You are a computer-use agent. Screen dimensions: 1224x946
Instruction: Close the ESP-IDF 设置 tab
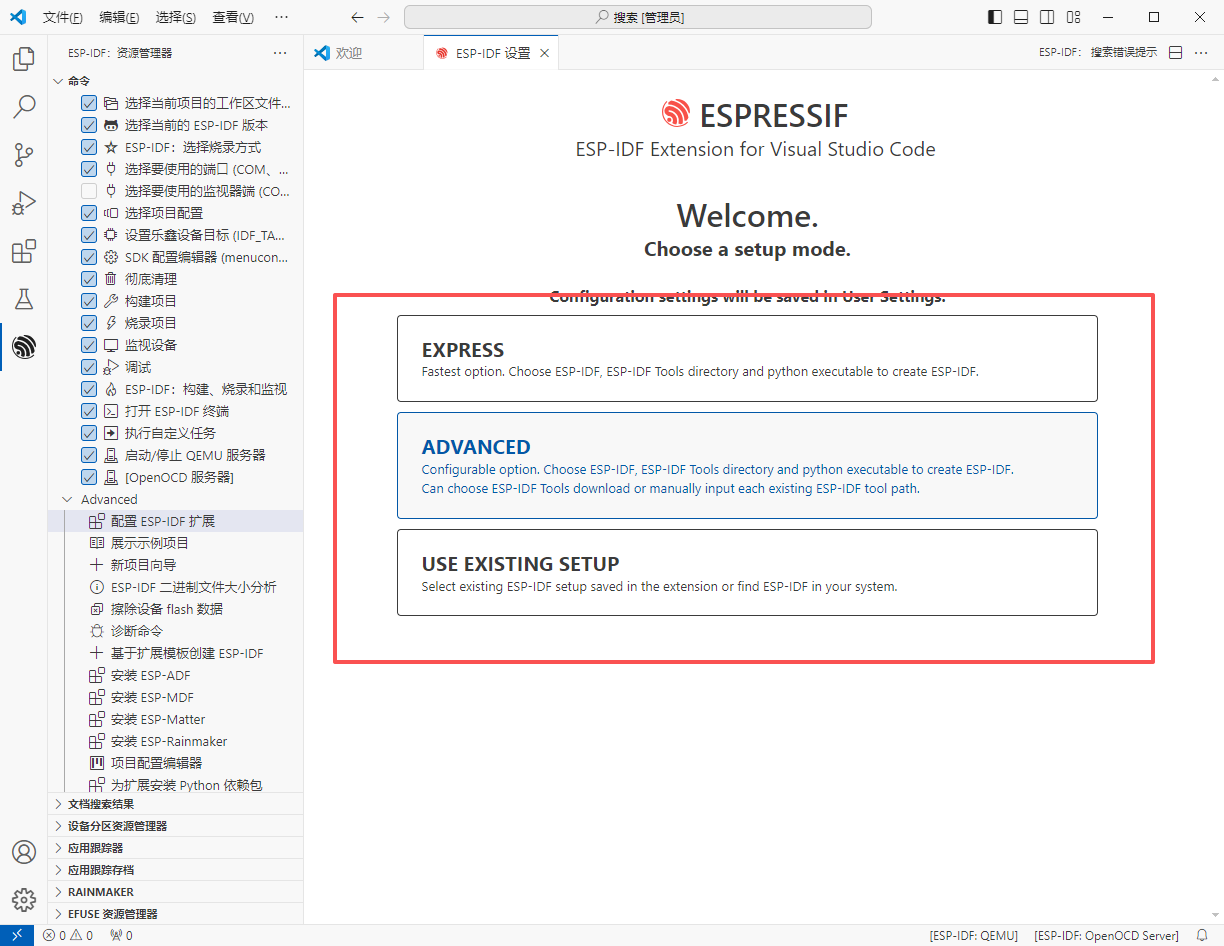click(544, 53)
